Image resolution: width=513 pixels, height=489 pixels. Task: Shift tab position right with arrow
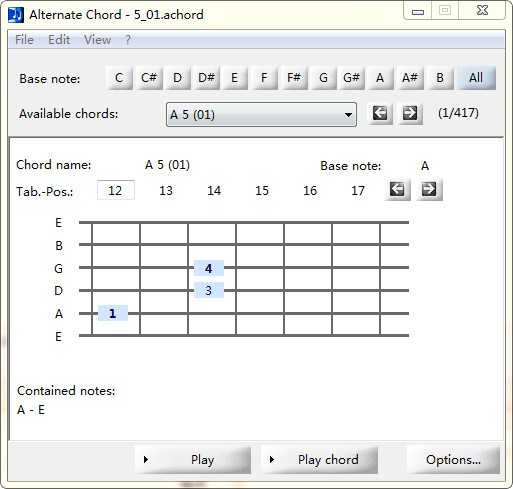(429, 190)
